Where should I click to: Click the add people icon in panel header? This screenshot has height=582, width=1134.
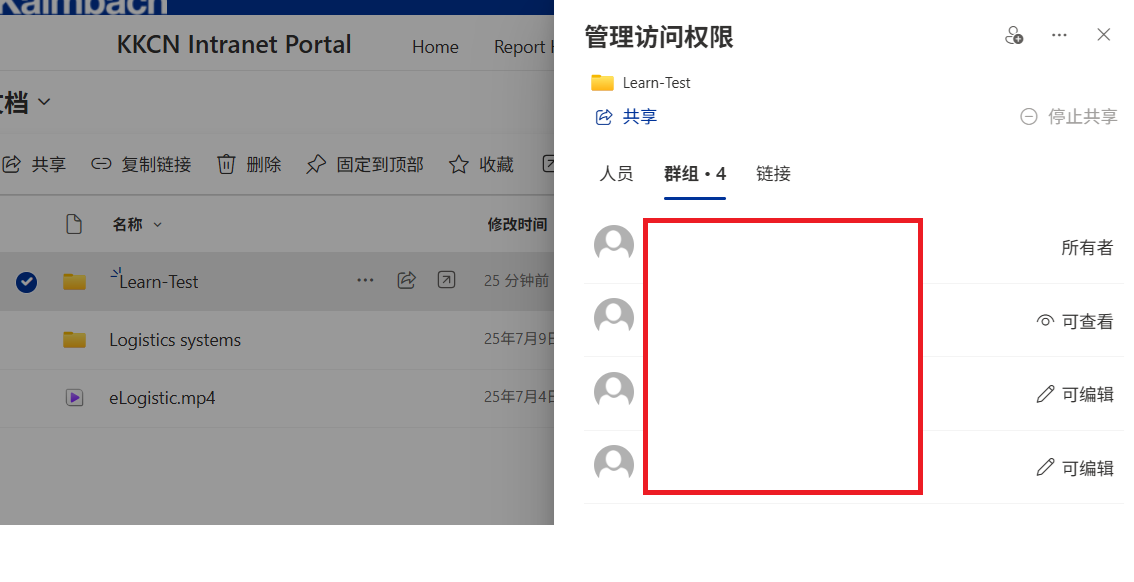[1014, 35]
